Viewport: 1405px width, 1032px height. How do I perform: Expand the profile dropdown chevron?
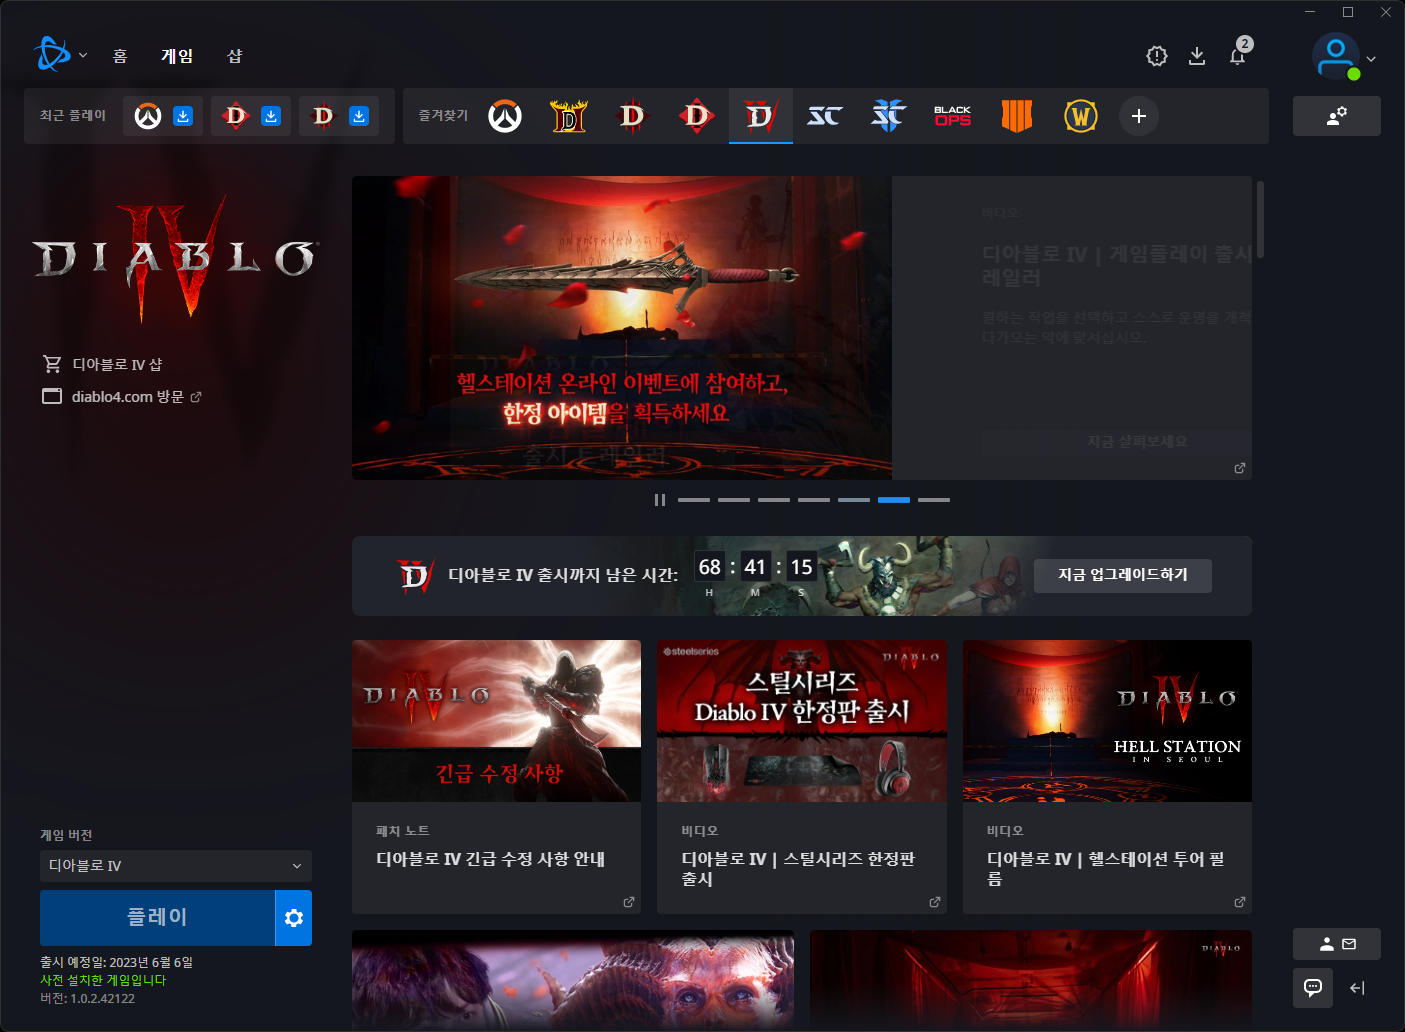pyautogui.click(x=1371, y=59)
